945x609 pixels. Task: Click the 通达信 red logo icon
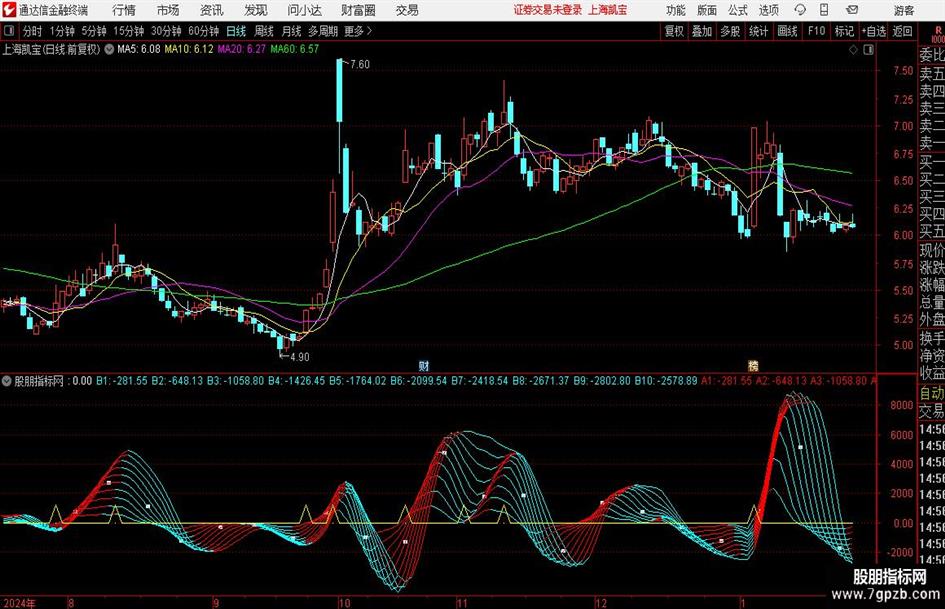pyautogui.click(x=9, y=10)
